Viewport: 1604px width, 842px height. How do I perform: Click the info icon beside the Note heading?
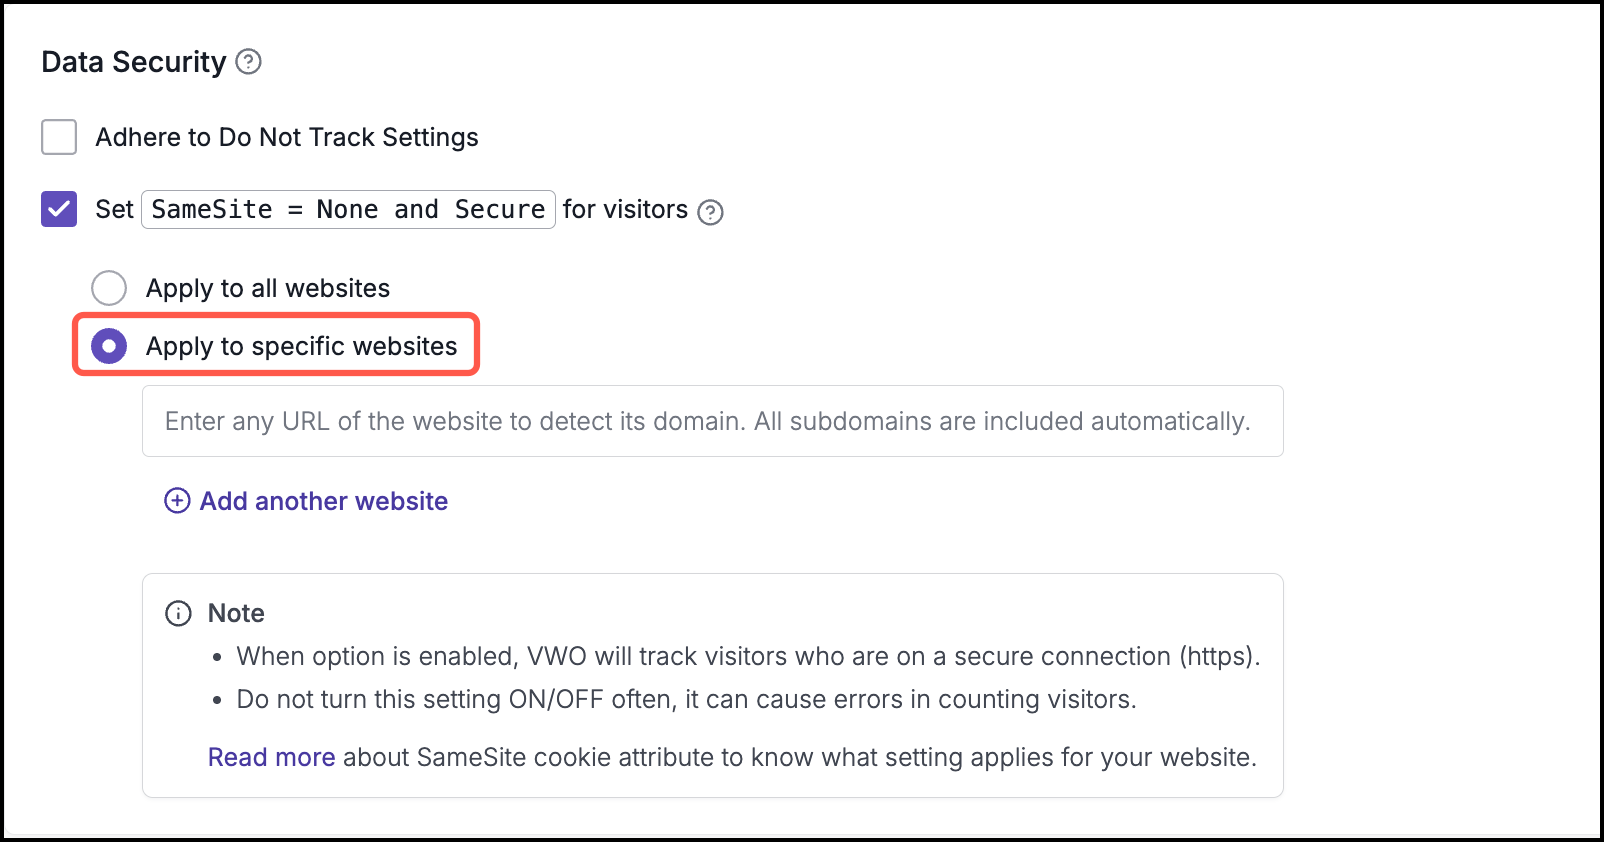coord(178,613)
